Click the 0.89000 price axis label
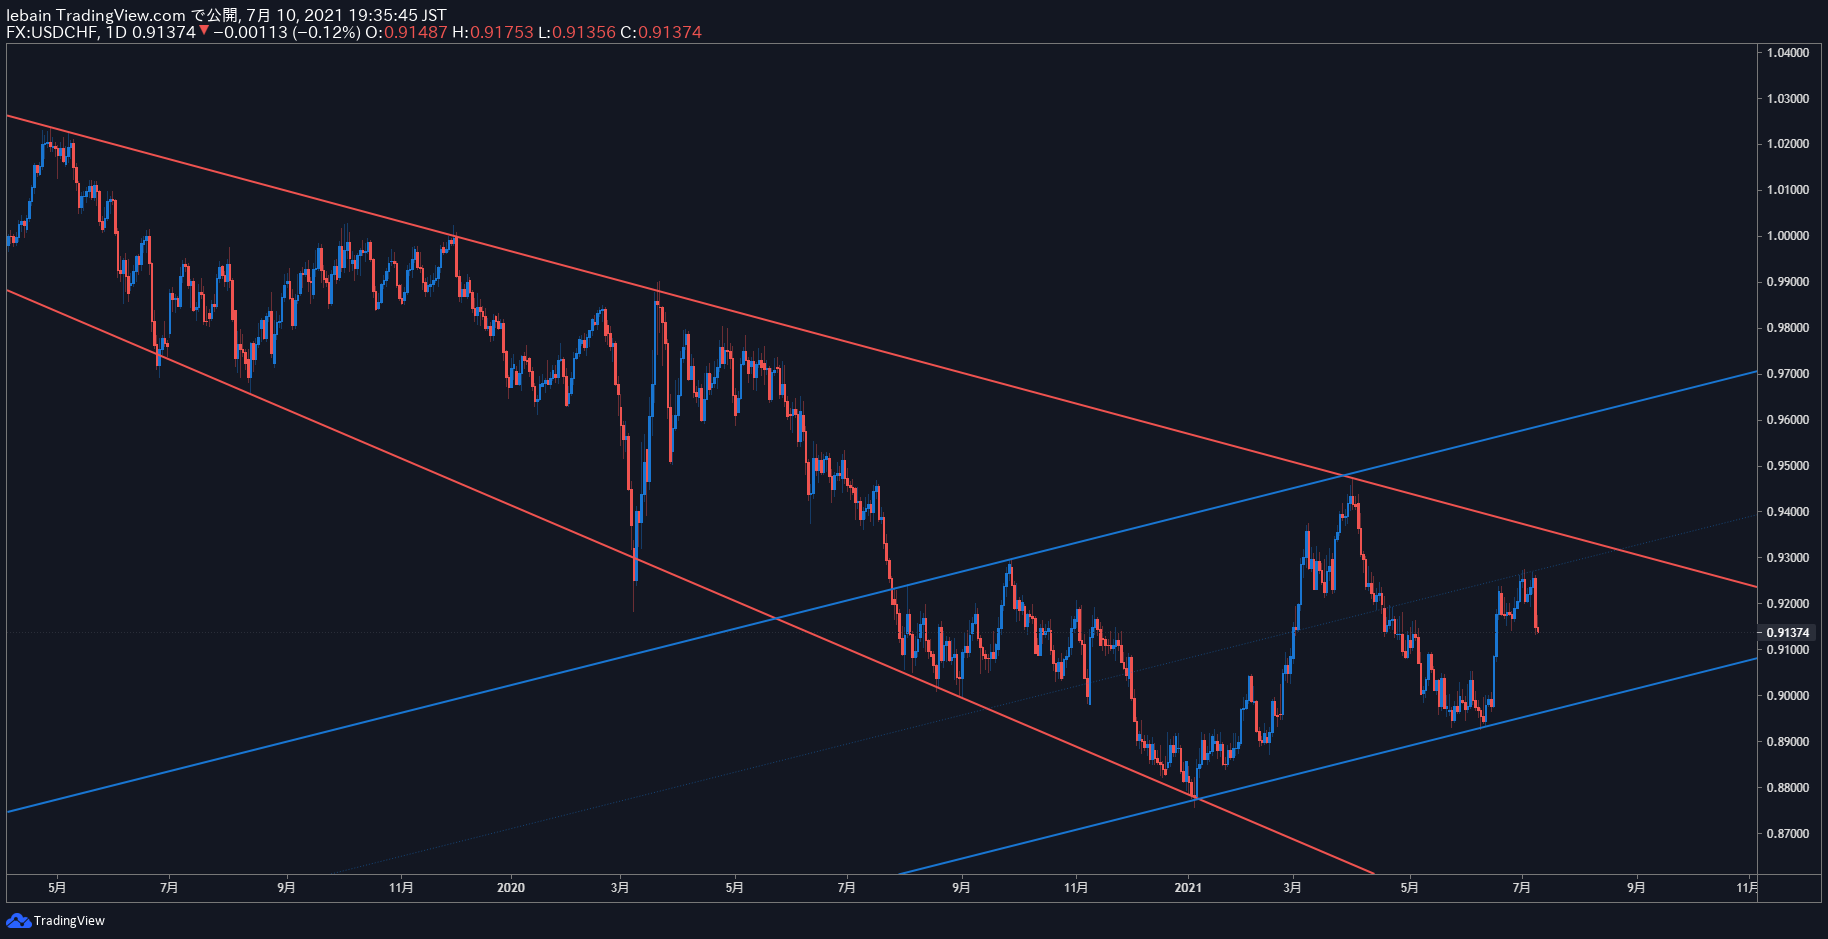This screenshot has height=939, width=1828. pos(1788,742)
